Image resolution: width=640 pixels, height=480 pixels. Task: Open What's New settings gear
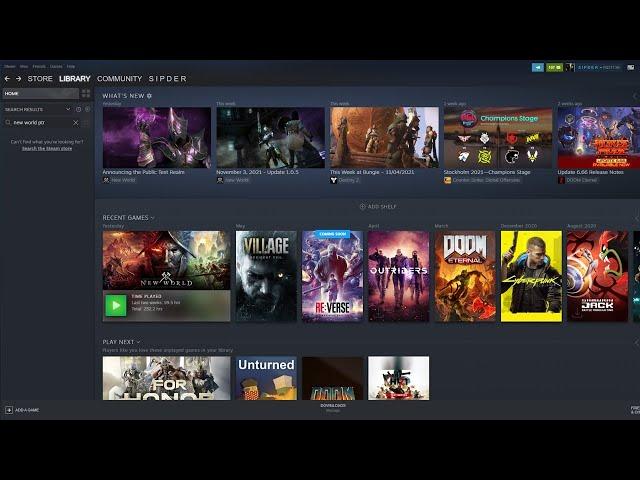coord(149,96)
